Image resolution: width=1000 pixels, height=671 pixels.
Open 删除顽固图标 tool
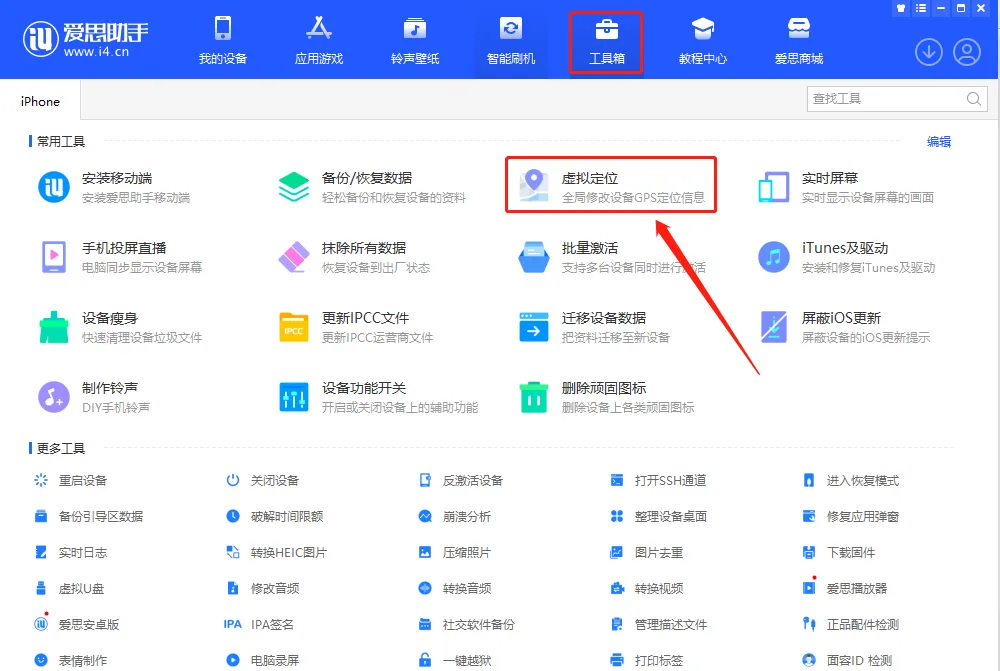click(x=606, y=397)
